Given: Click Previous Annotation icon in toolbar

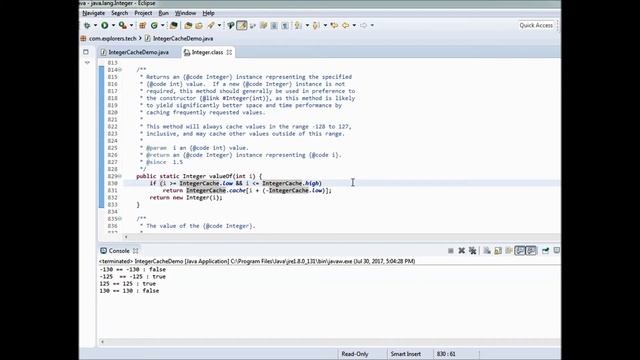Looking at the screenshot, I should click(316, 25).
